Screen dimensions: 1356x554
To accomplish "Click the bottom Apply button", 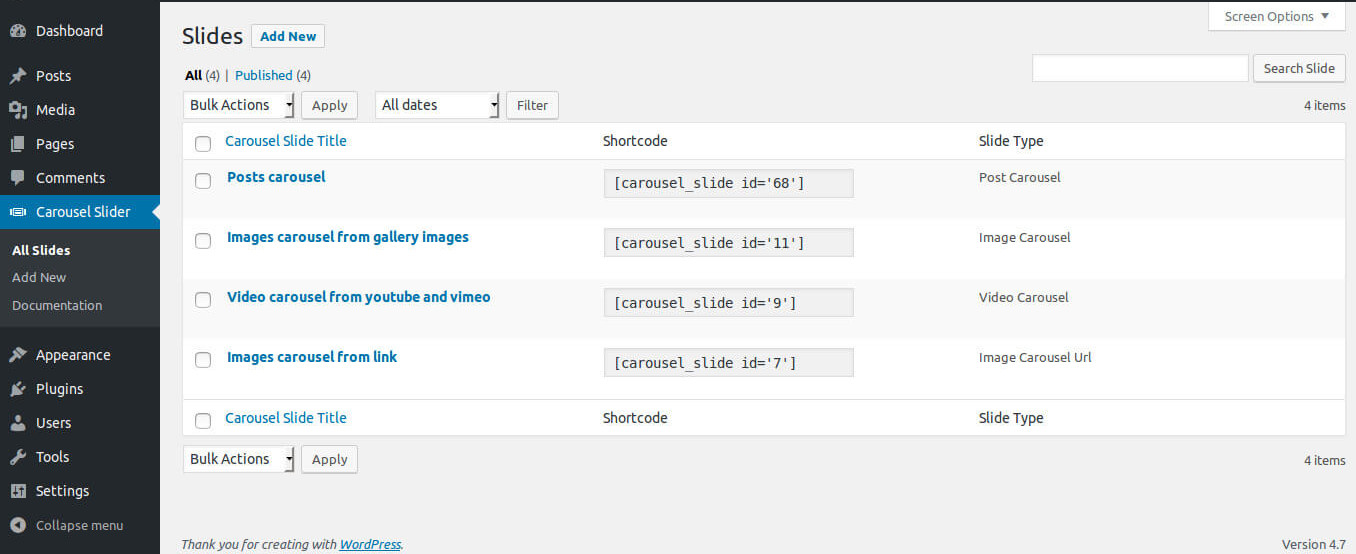I will 329,459.
